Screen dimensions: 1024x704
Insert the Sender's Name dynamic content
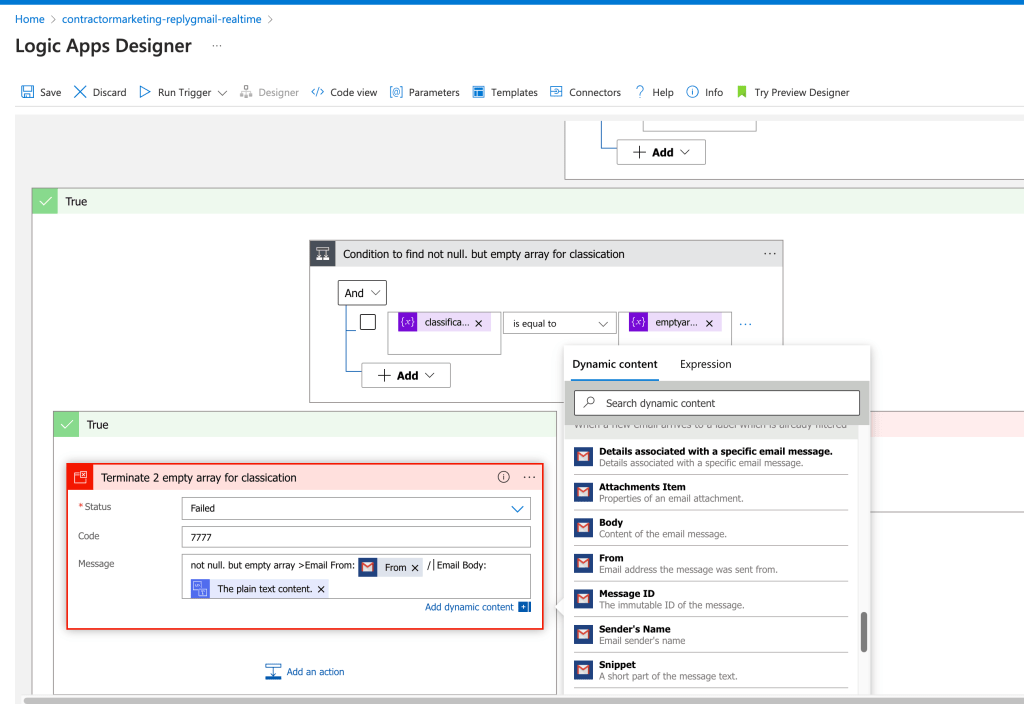711,635
